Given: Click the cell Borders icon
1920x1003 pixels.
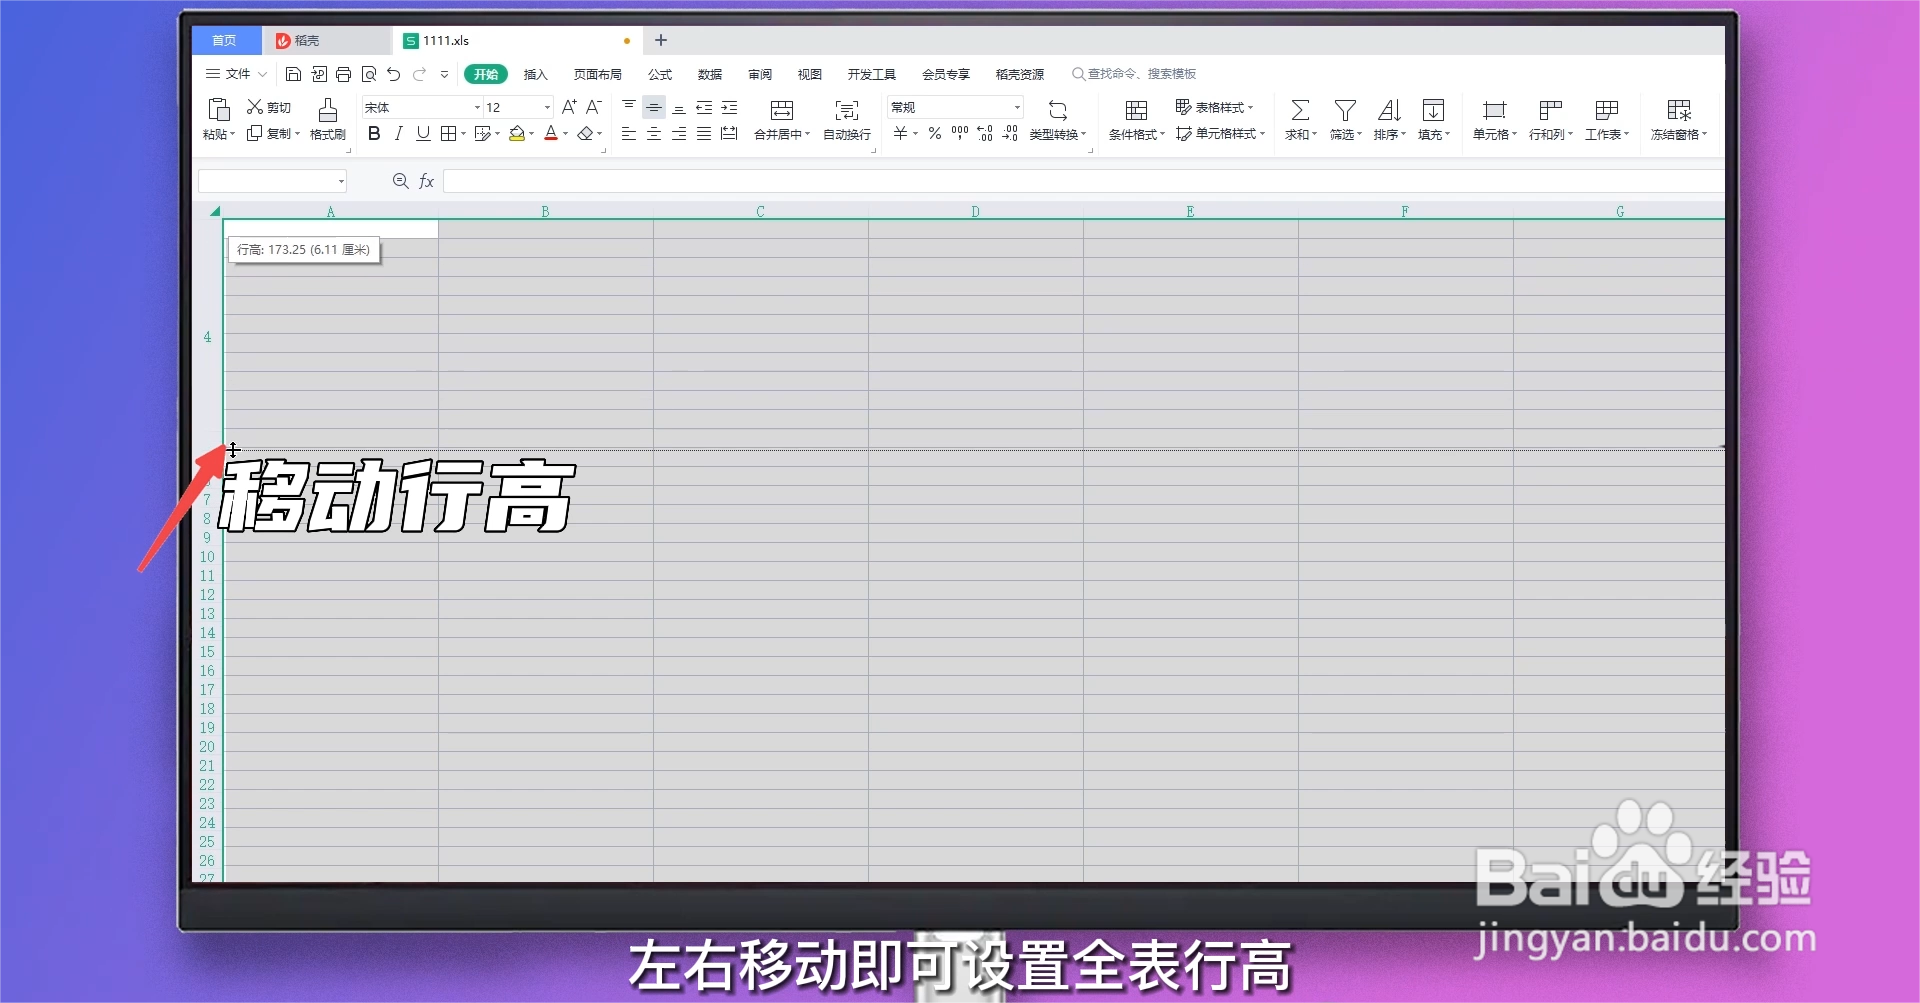Looking at the screenshot, I should [449, 133].
